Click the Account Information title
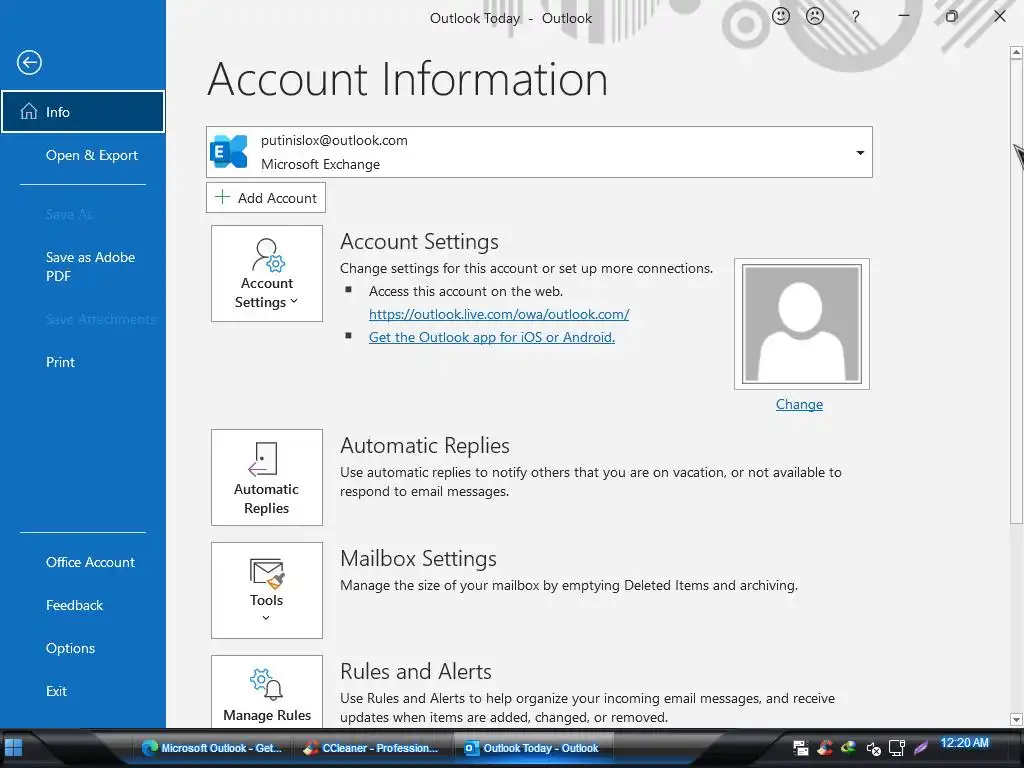Viewport: 1024px width, 768px height. (x=408, y=79)
